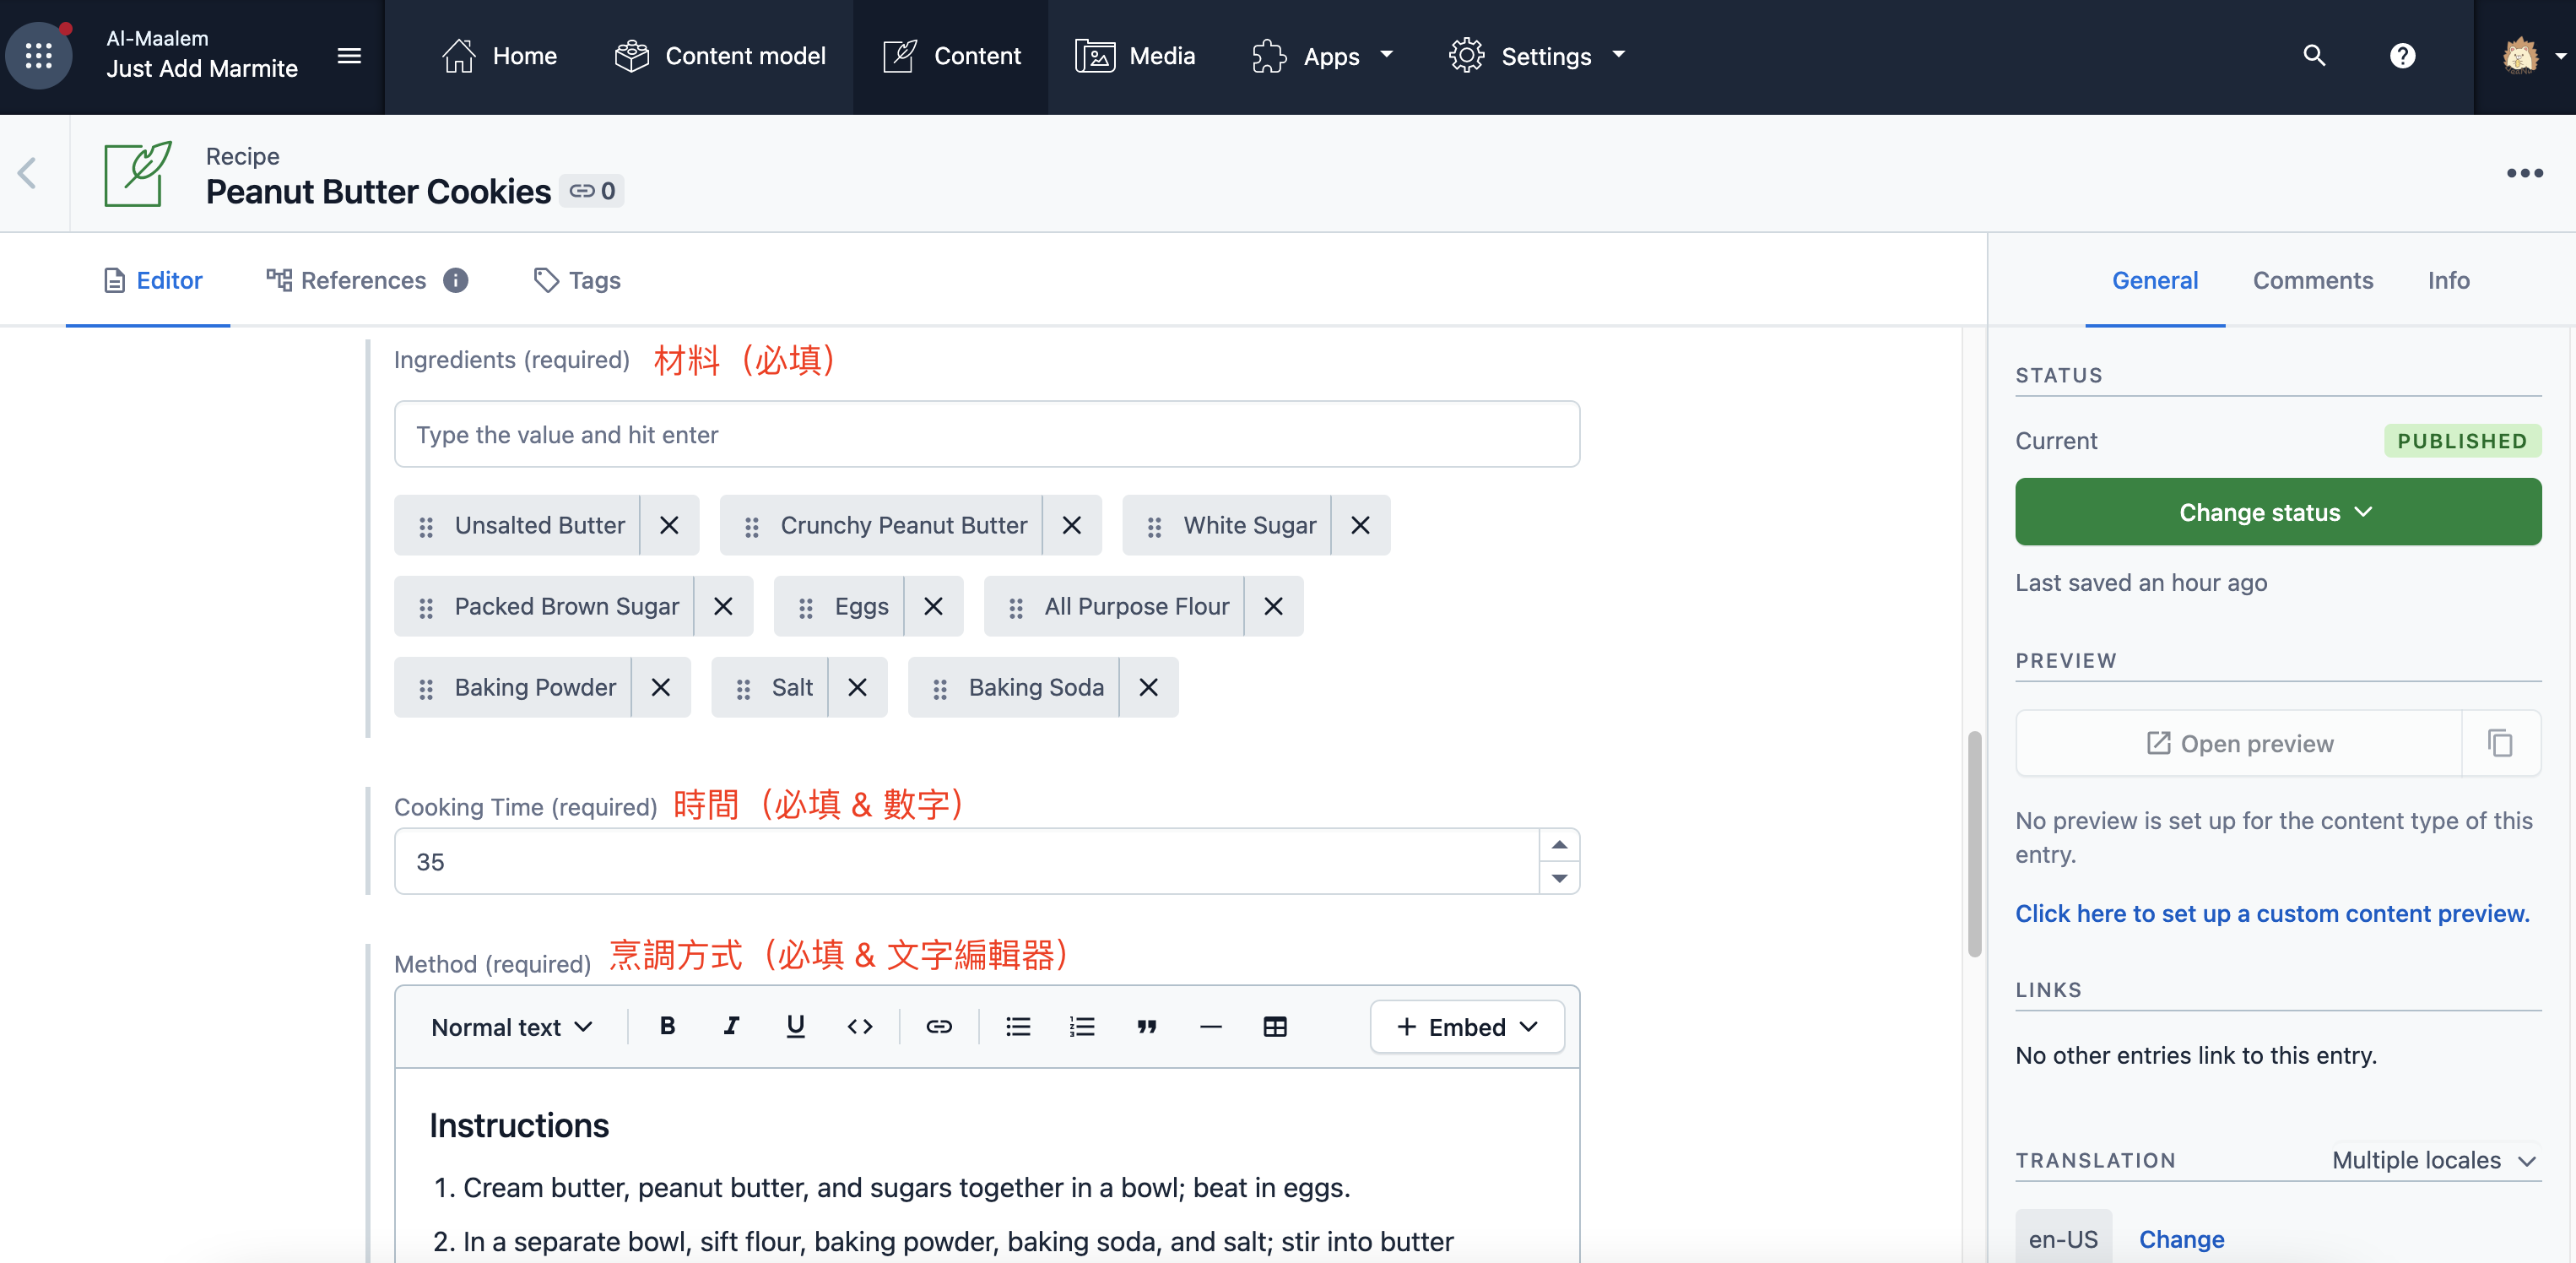Click the editor vertical scrollbar
2576x1263 pixels.
tap(1974, 845)
